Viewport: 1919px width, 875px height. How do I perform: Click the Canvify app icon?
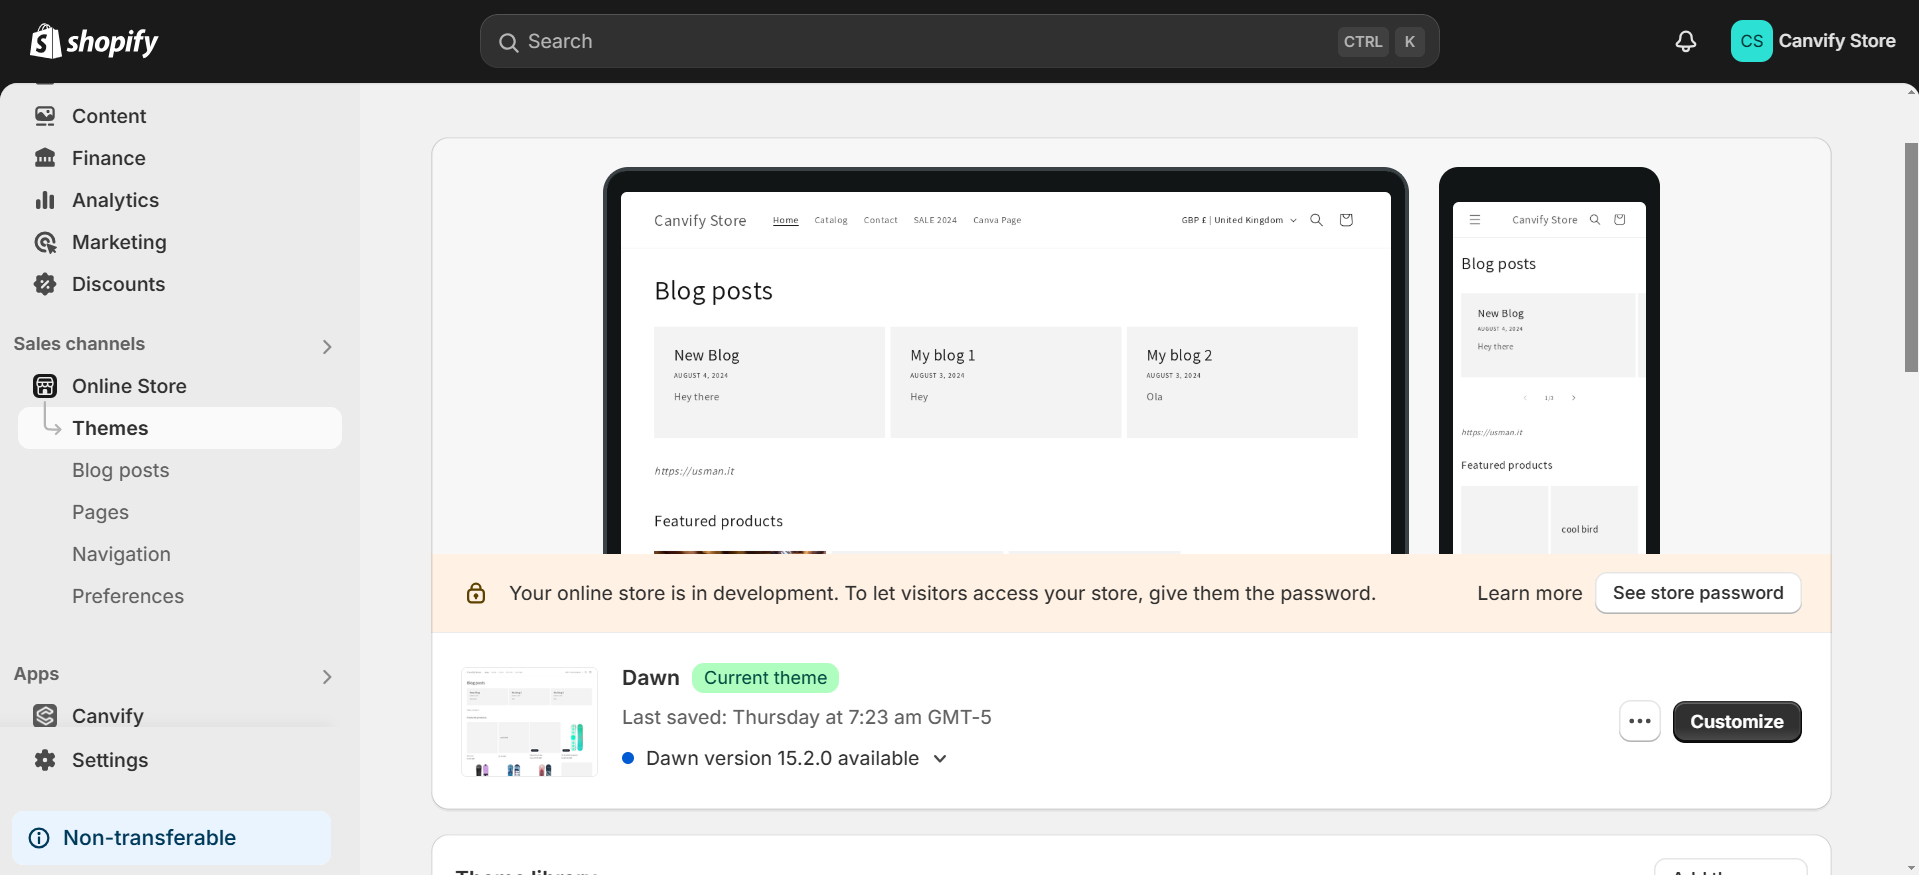(45, 716)
